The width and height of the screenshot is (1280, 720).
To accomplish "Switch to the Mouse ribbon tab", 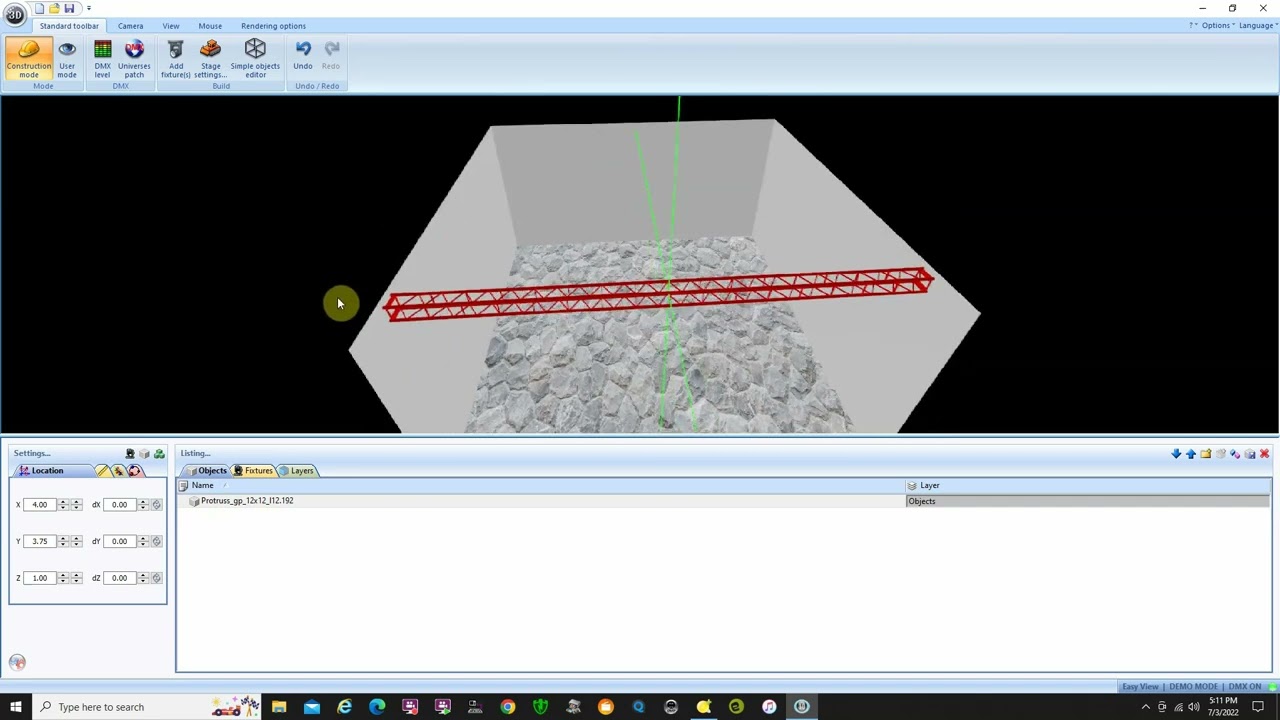I will (210, 26).
